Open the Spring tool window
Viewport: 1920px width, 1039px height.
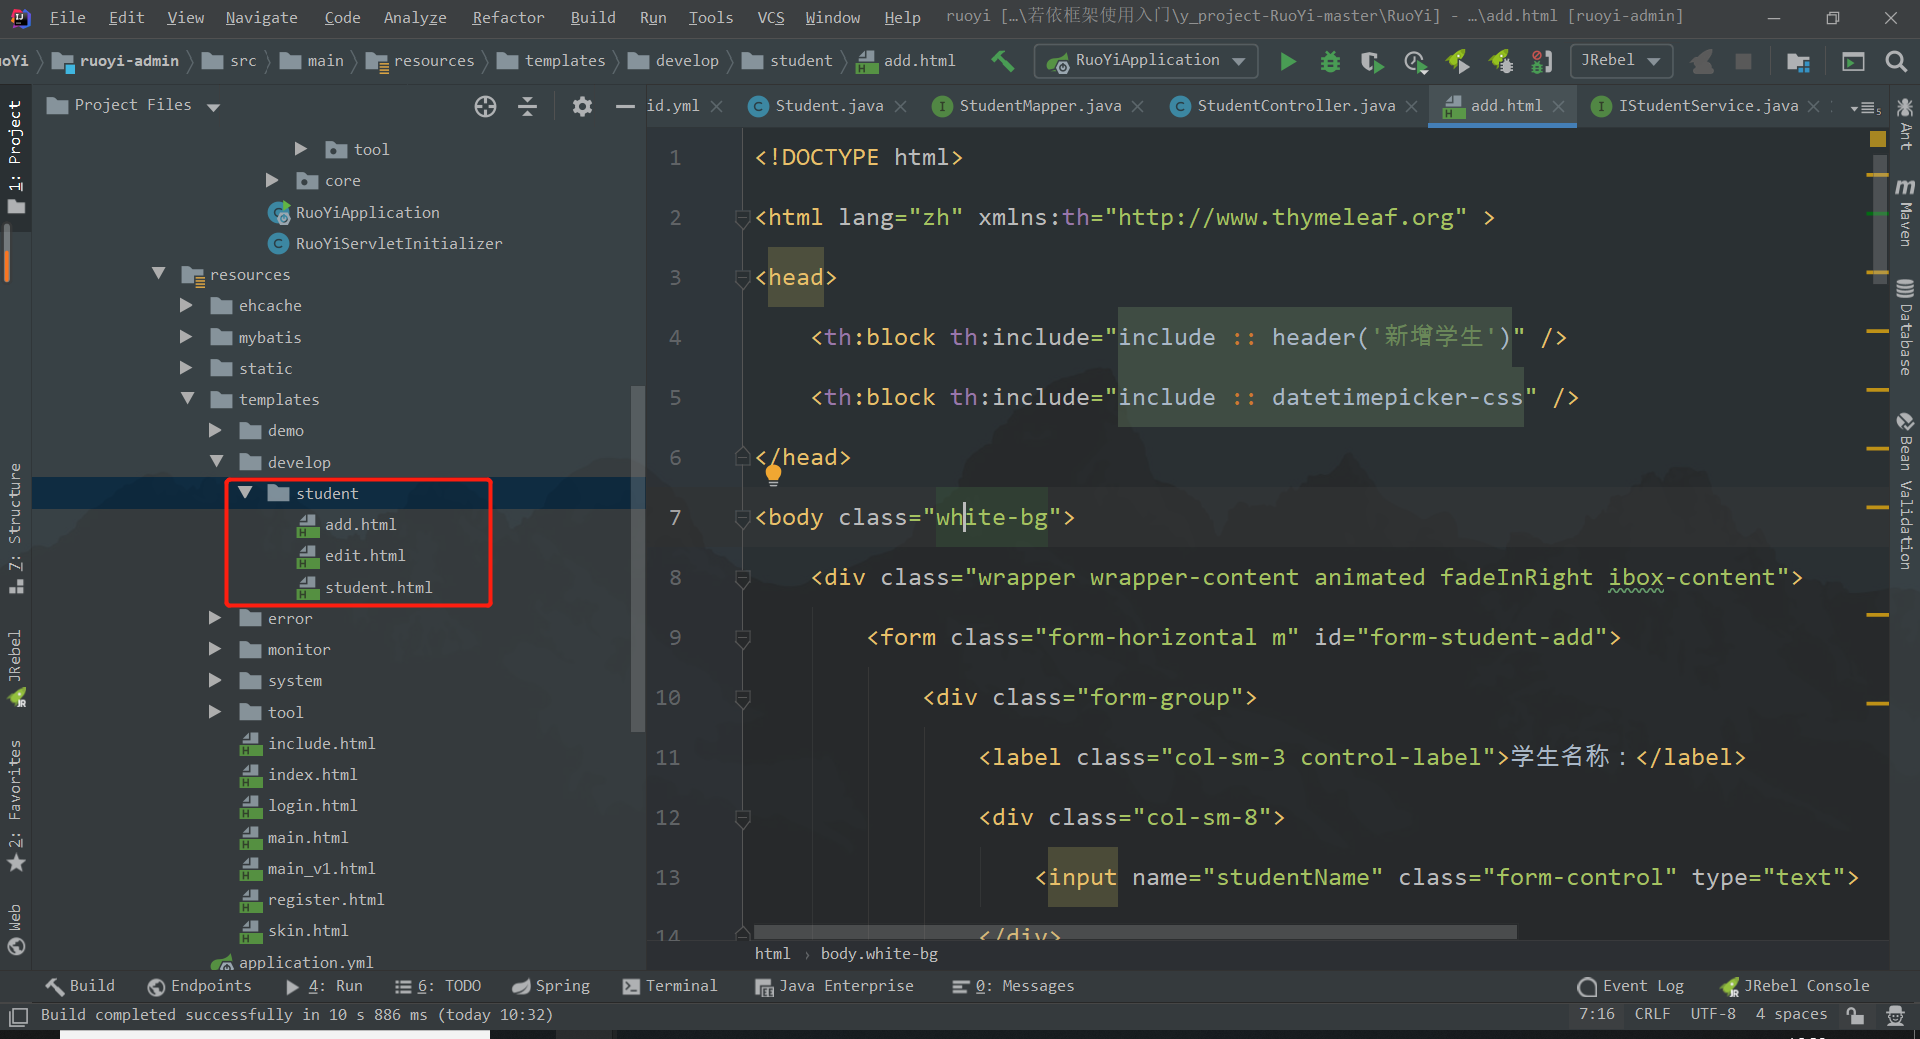point(551,986)
